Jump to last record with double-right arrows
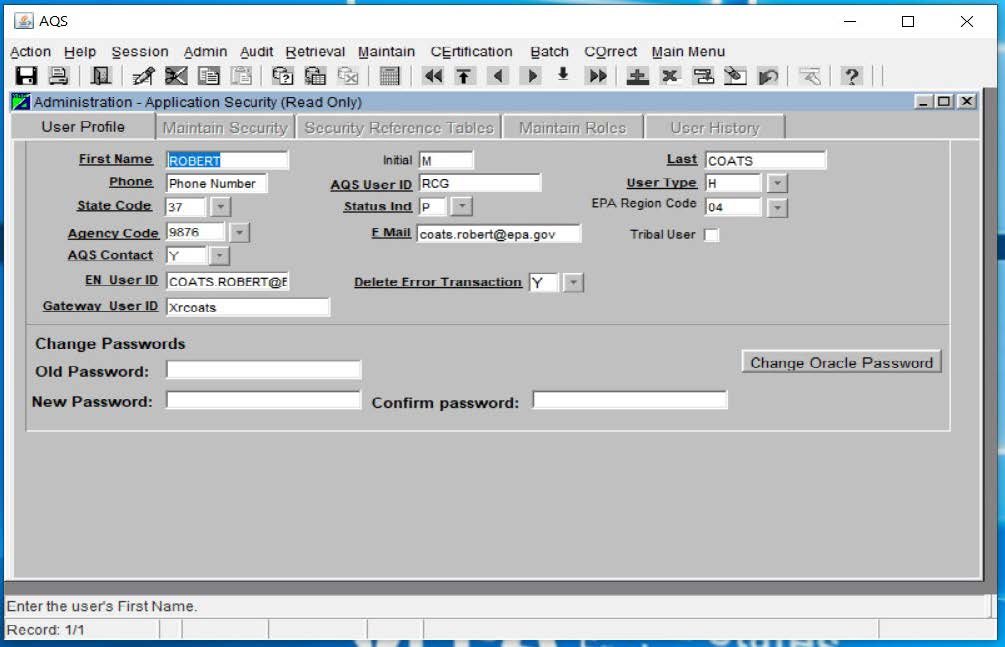 (x=597, y=76)
